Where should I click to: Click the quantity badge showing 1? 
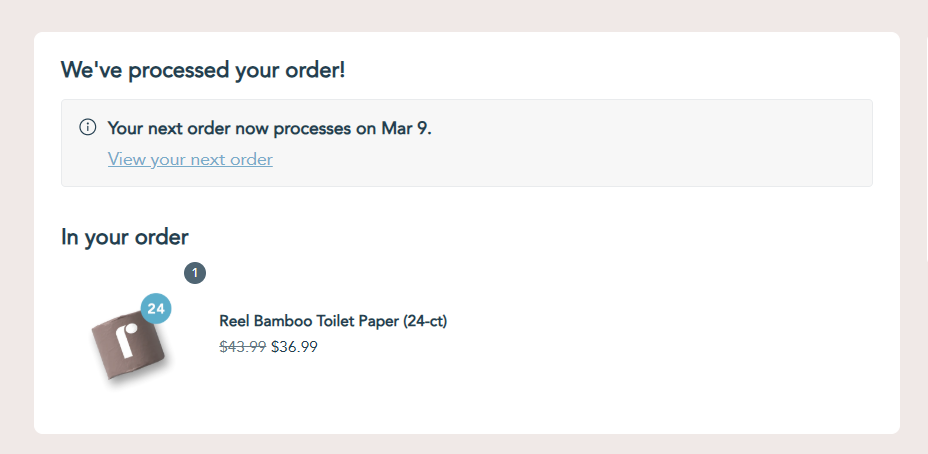tap(195, 272)
